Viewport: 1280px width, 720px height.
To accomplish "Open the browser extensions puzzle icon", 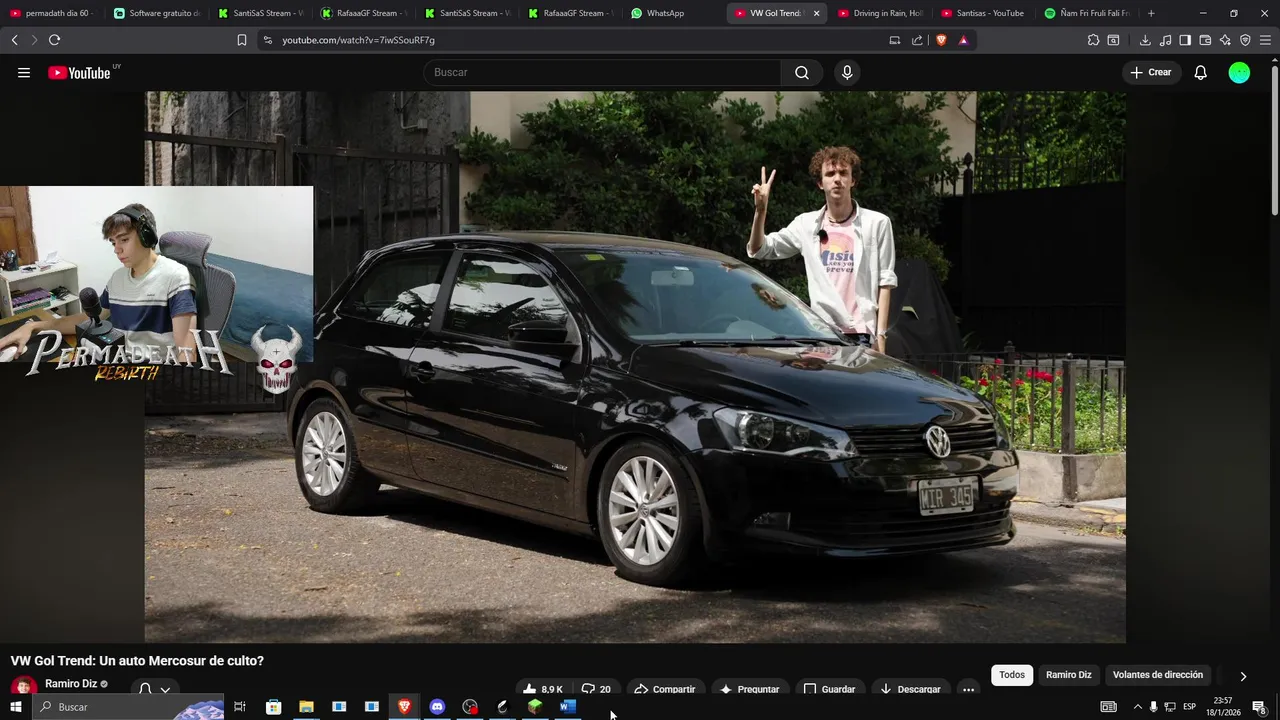I will tap(1093, 40).
